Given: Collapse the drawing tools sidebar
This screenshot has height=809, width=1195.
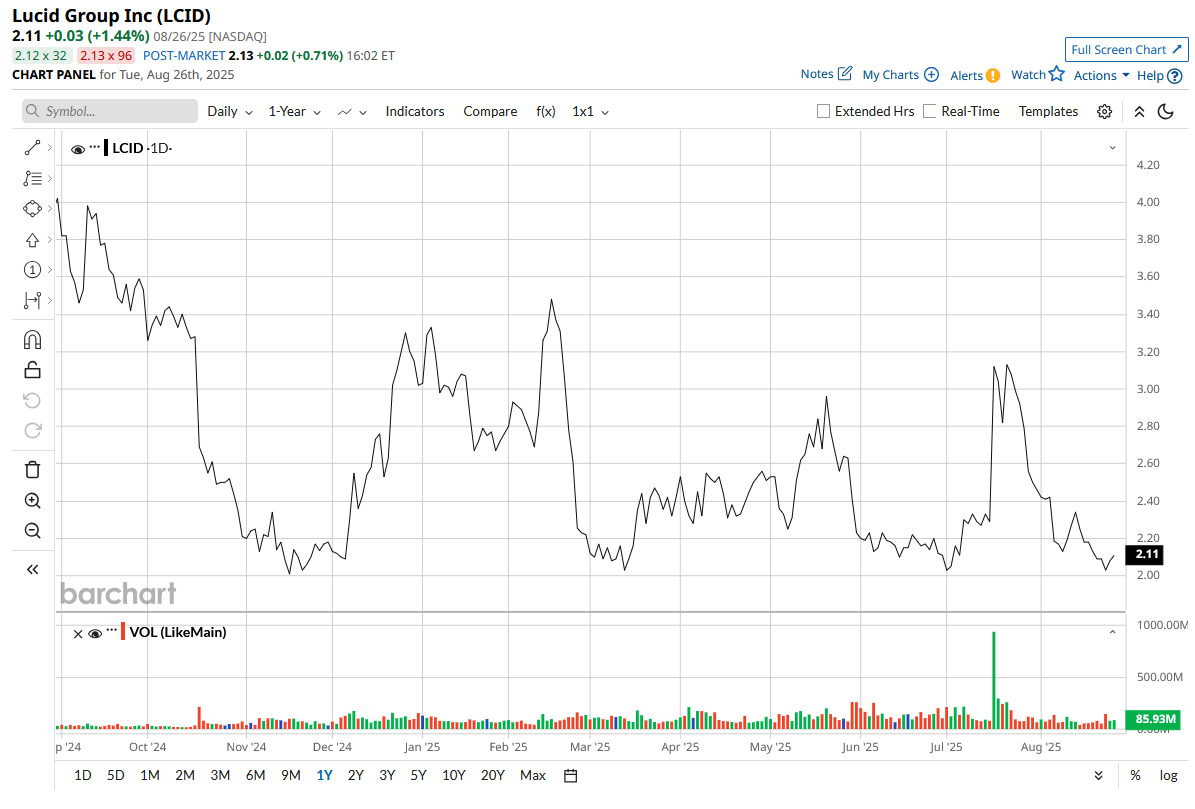Looking at the screenshot, I should (32, 570).
